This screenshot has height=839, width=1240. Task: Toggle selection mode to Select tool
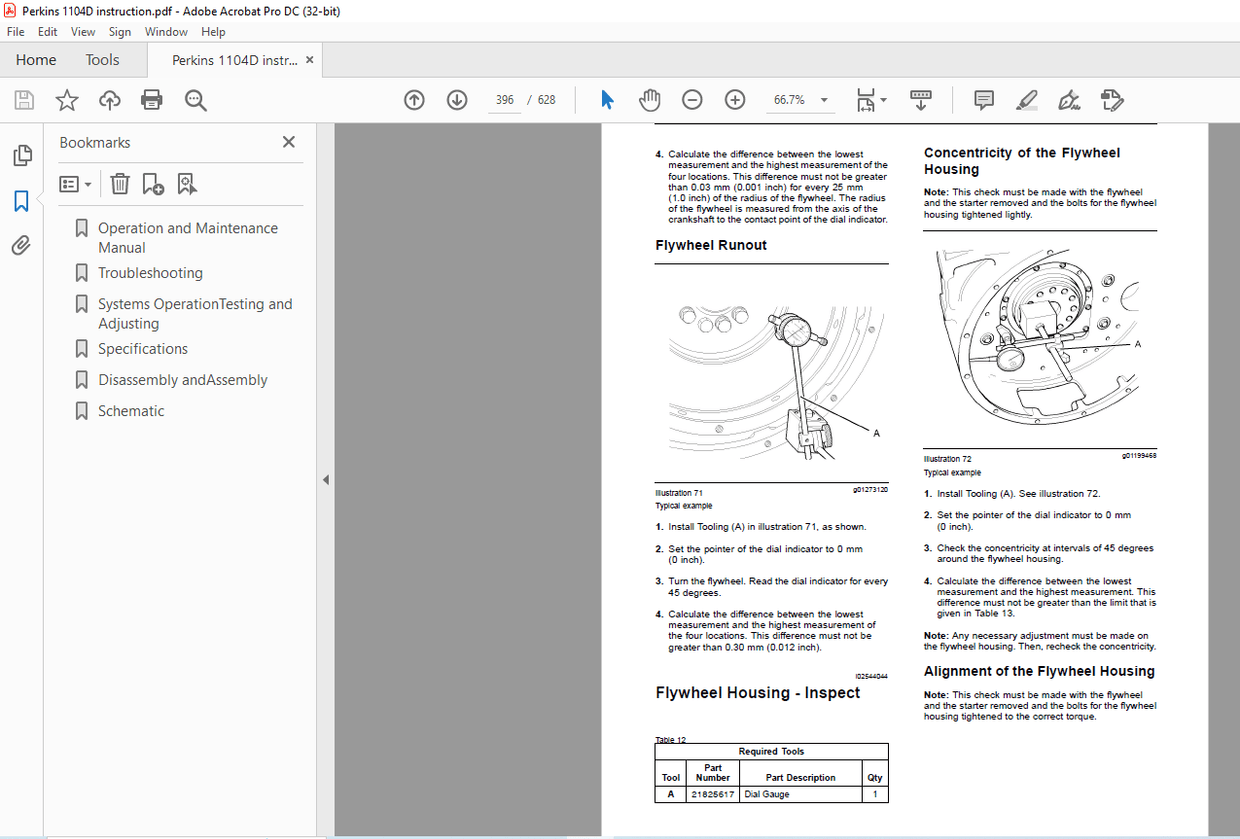click(x=606, y=99)
